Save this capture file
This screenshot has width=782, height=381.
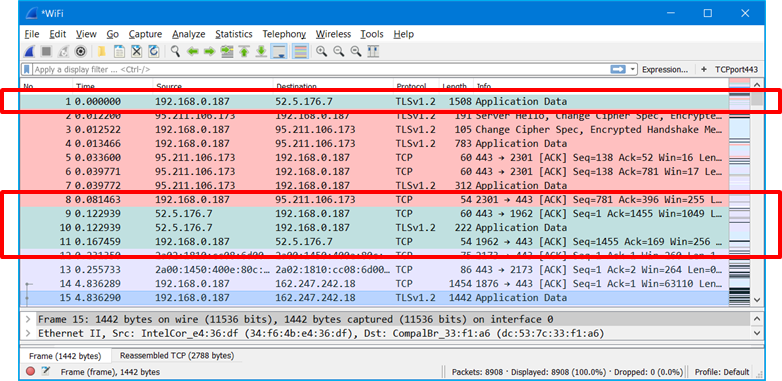119,51
